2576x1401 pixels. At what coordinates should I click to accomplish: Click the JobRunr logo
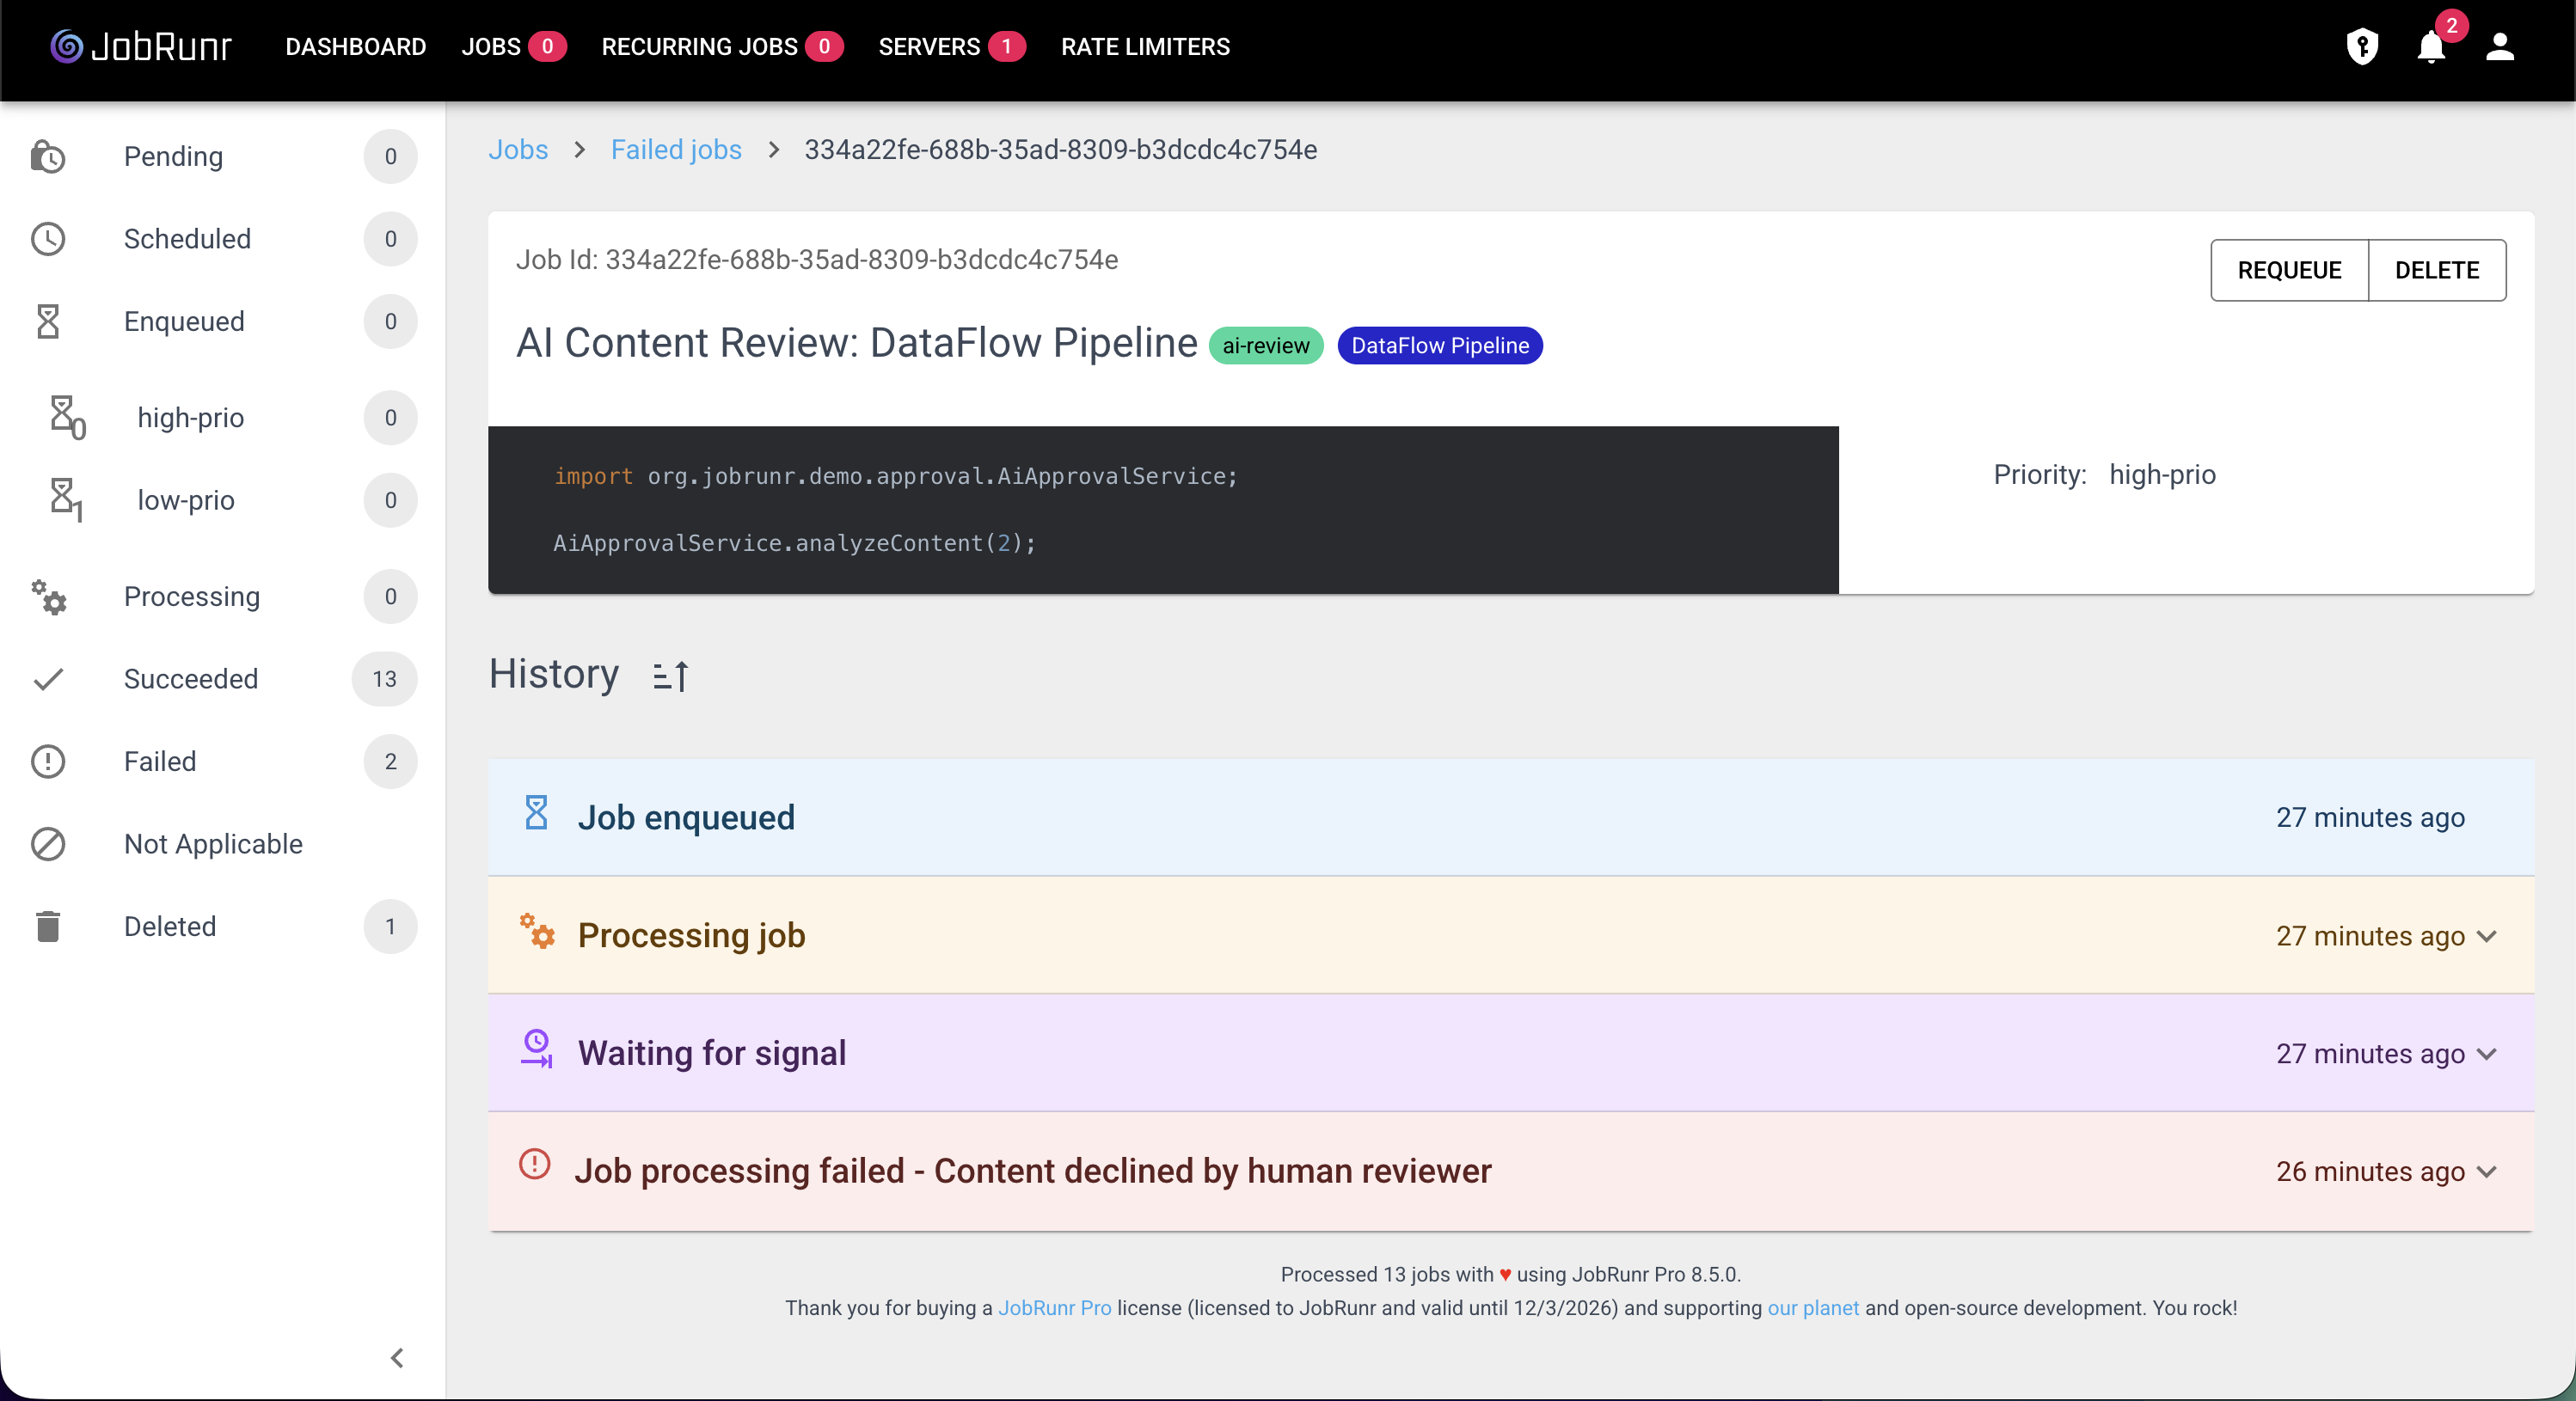(141, 47)
